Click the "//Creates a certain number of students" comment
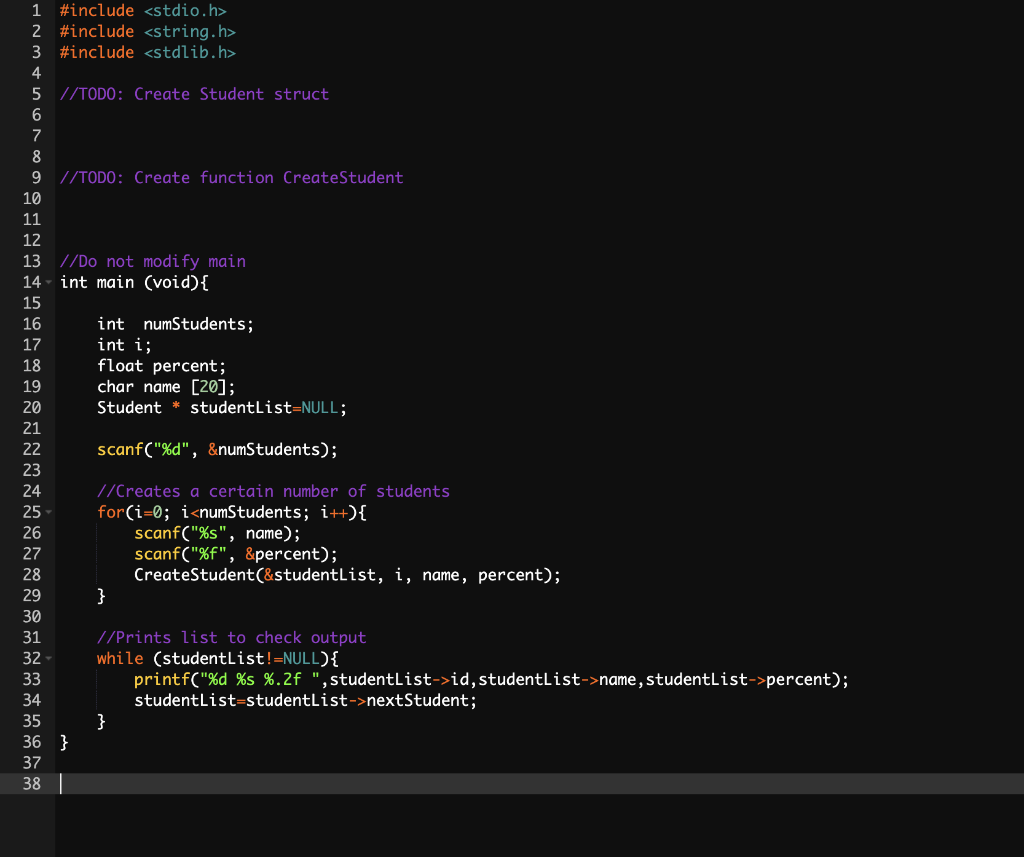 click(273, 491)
